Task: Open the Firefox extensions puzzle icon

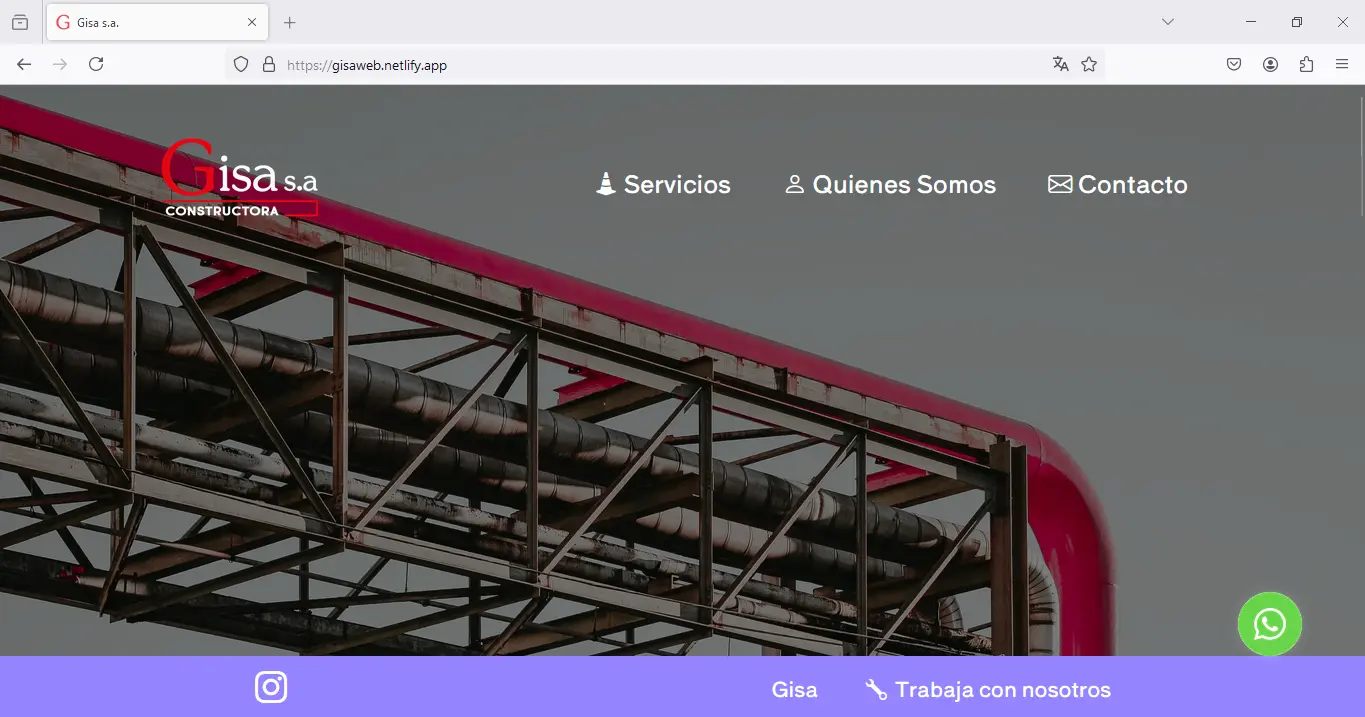Action: (1306, 64)
